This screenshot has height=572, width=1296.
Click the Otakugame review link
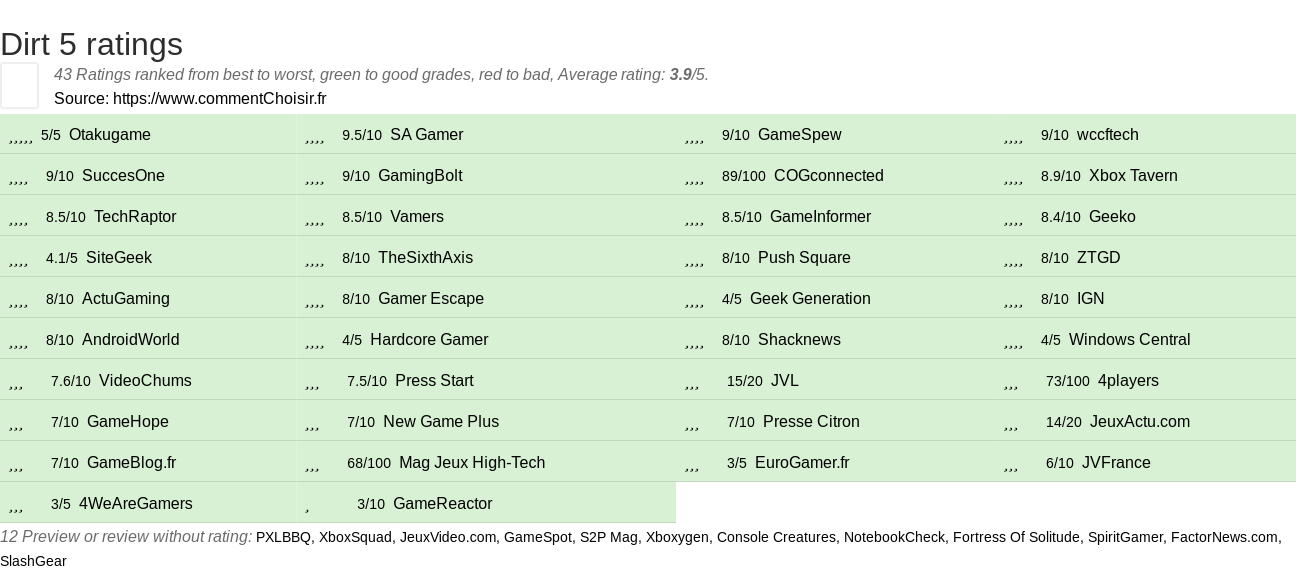[x=110, y=135]
